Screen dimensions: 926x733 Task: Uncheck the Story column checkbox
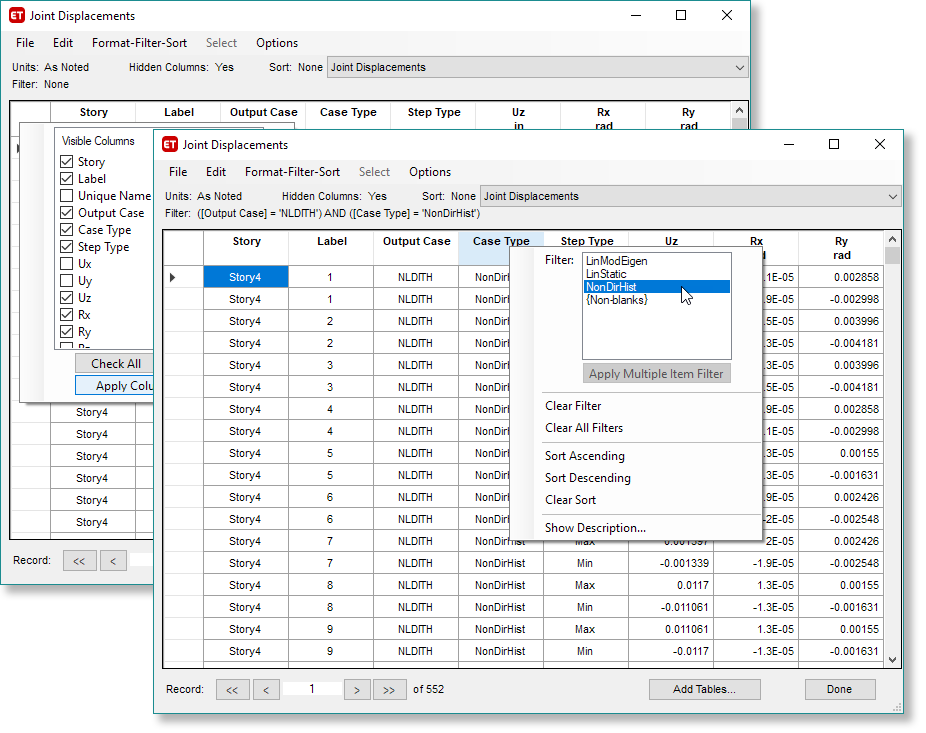(67, 162)
